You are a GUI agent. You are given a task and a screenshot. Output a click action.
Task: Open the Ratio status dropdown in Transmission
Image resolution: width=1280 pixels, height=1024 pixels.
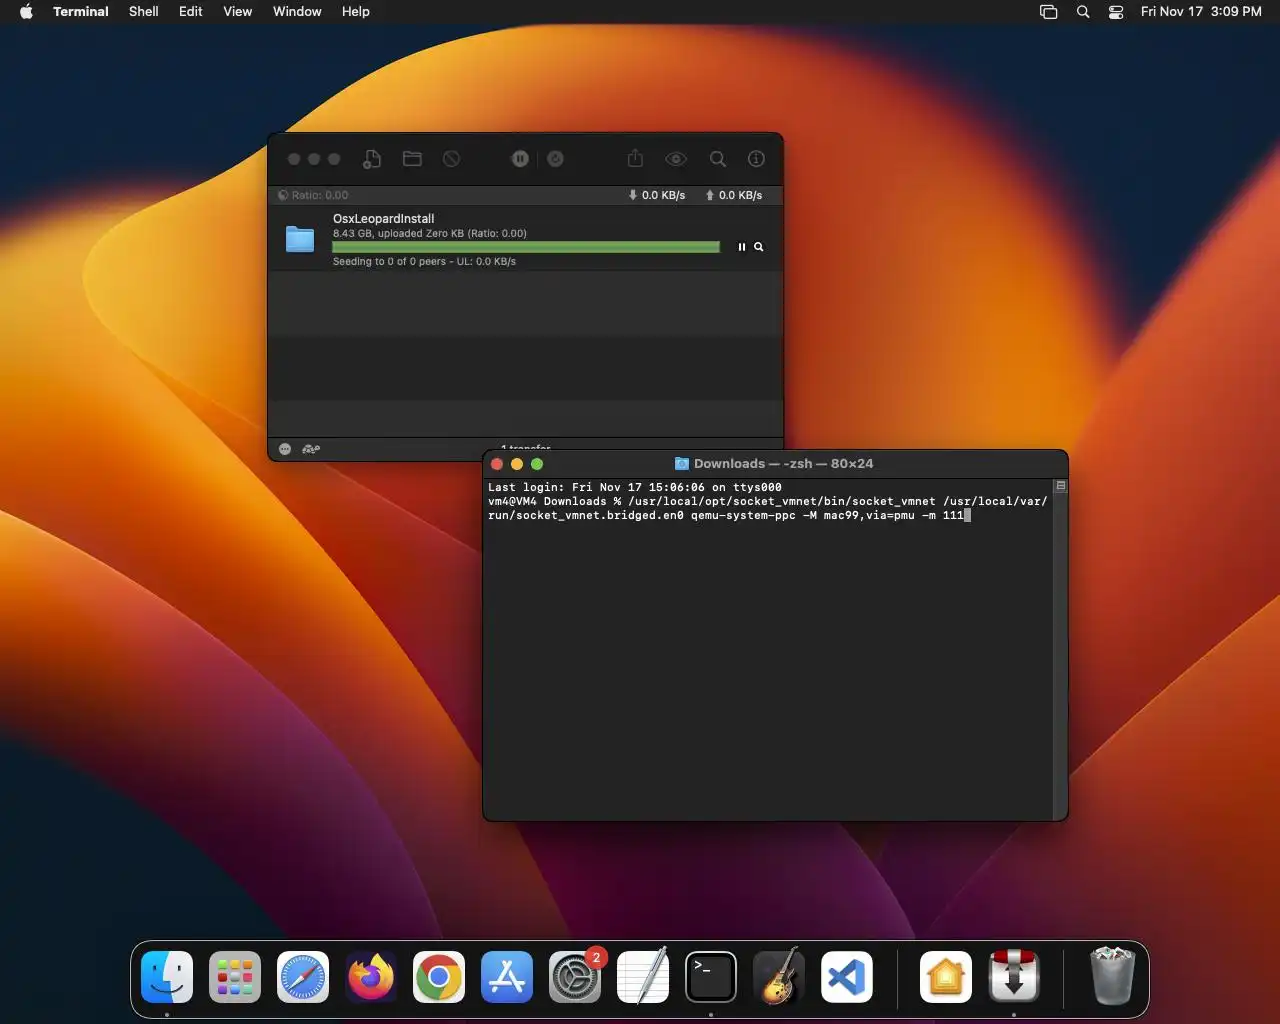tap(313, 195)
